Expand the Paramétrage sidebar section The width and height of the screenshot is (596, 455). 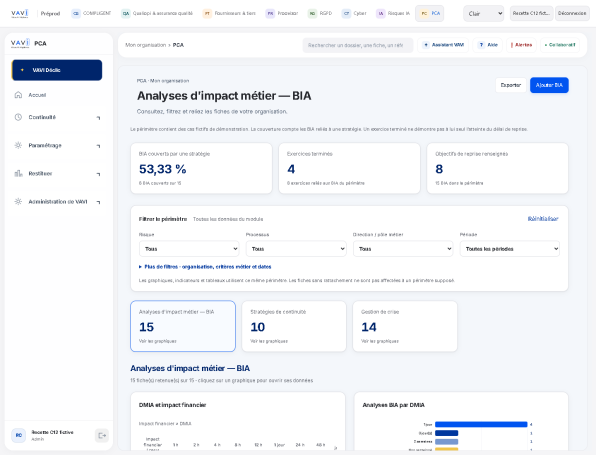[x=98, y=146]
